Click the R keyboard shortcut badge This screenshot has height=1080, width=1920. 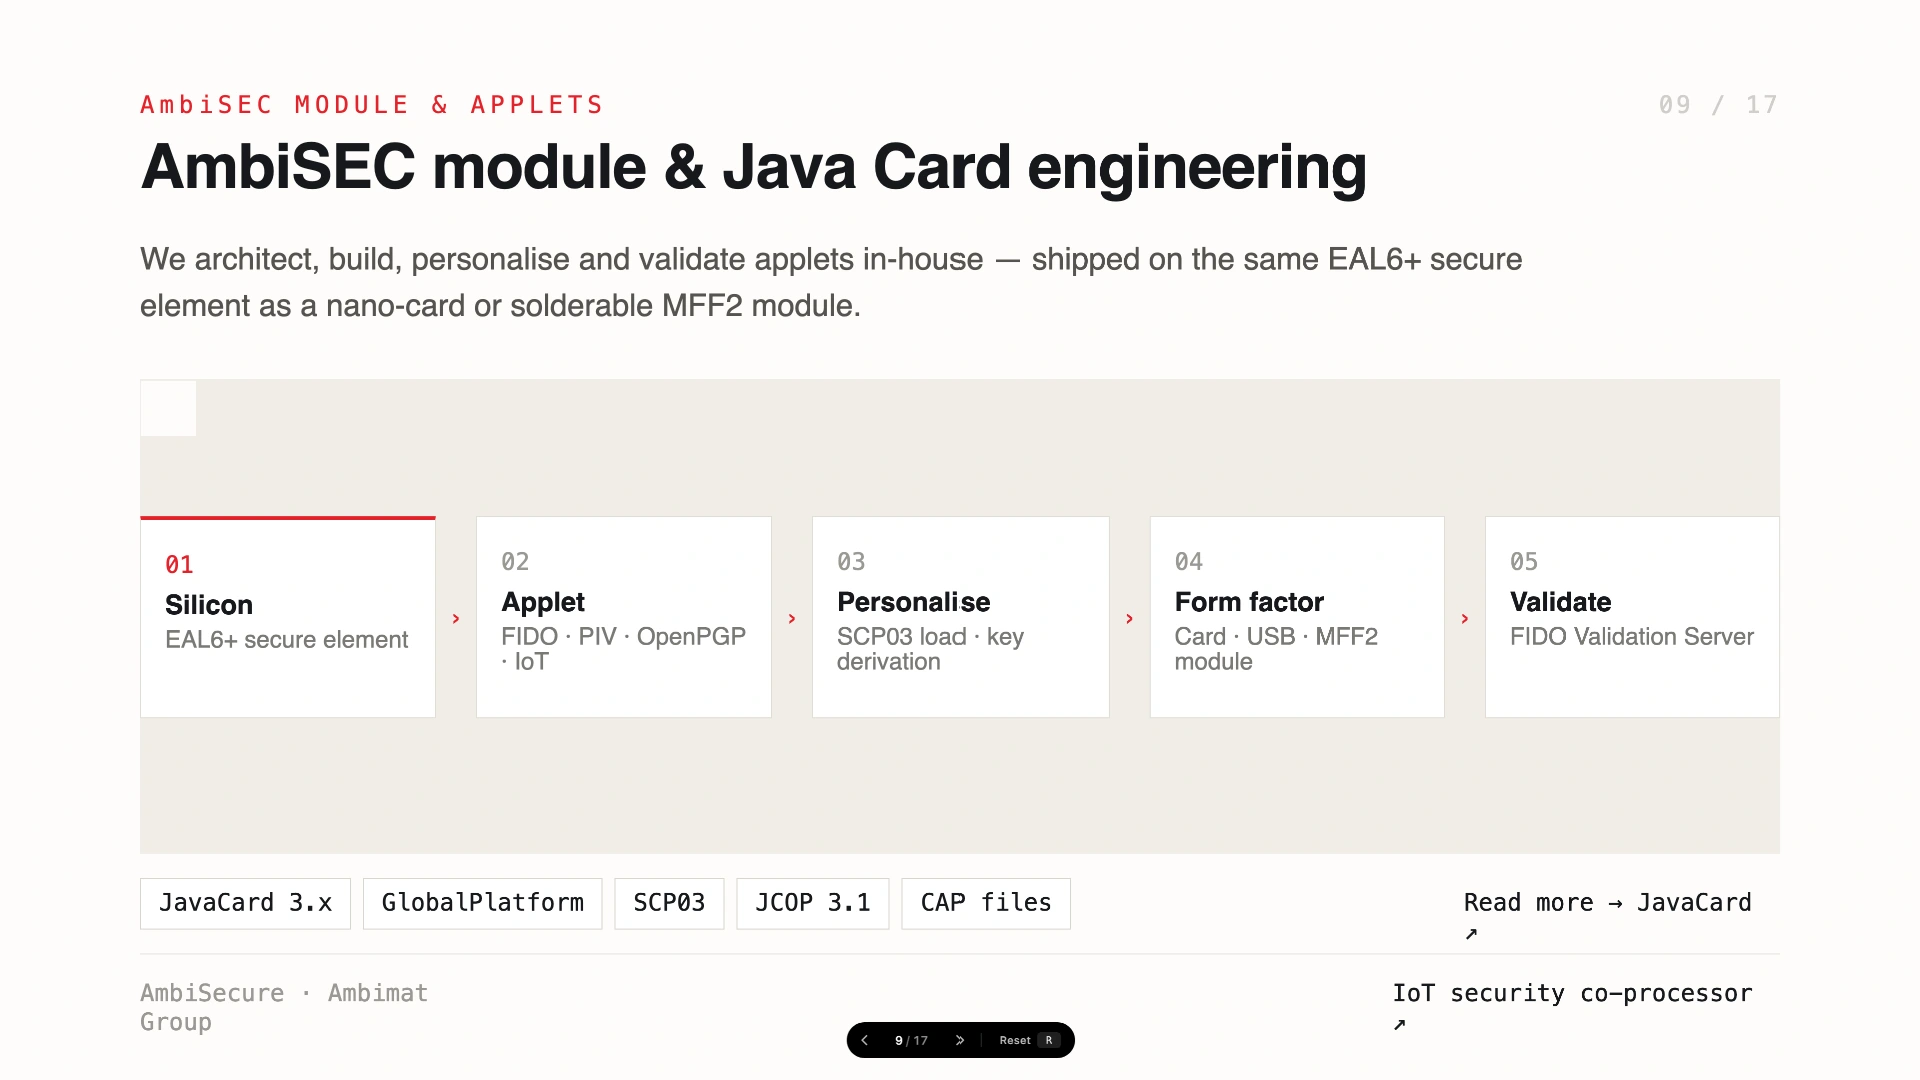1049,1040
